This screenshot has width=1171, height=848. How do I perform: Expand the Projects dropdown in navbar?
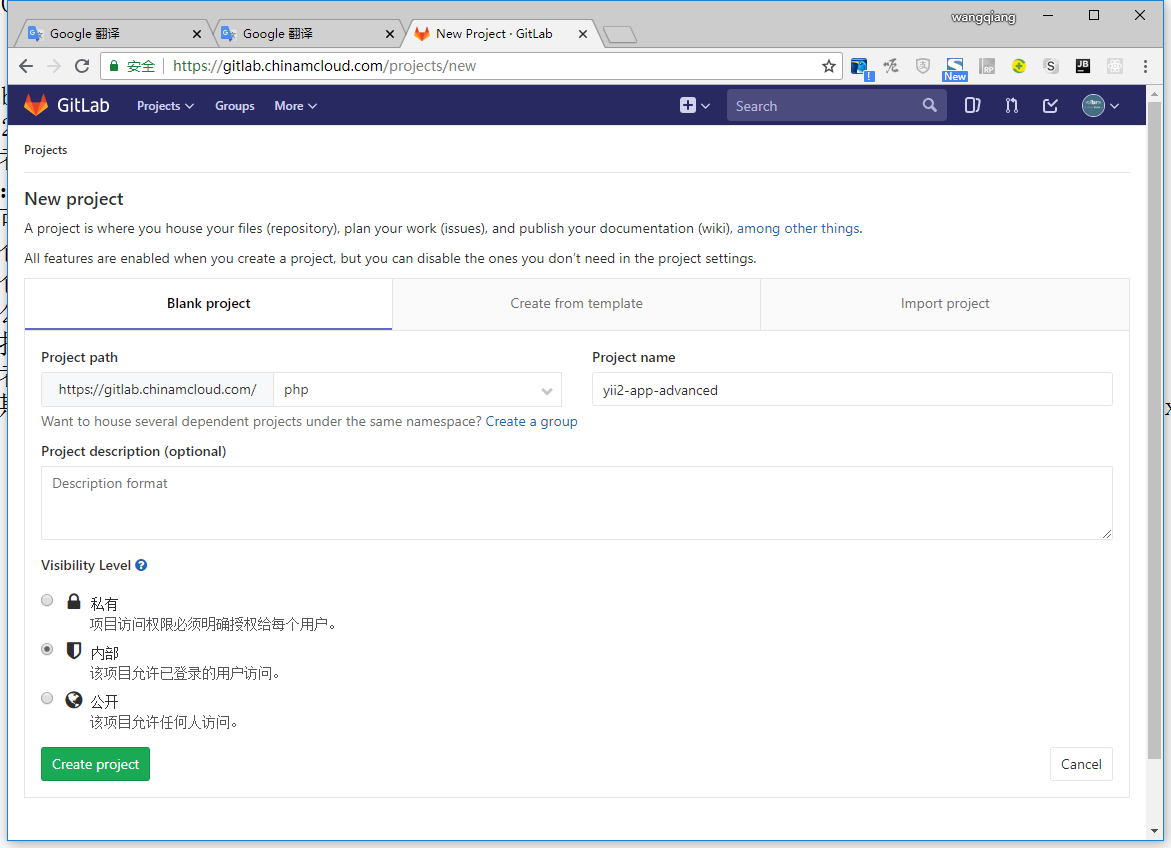point(165,105)
